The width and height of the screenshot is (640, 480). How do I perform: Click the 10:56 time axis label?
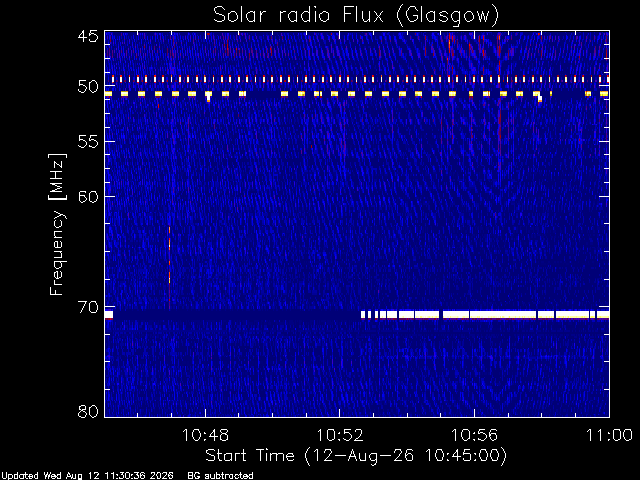(x=474, y=435)
